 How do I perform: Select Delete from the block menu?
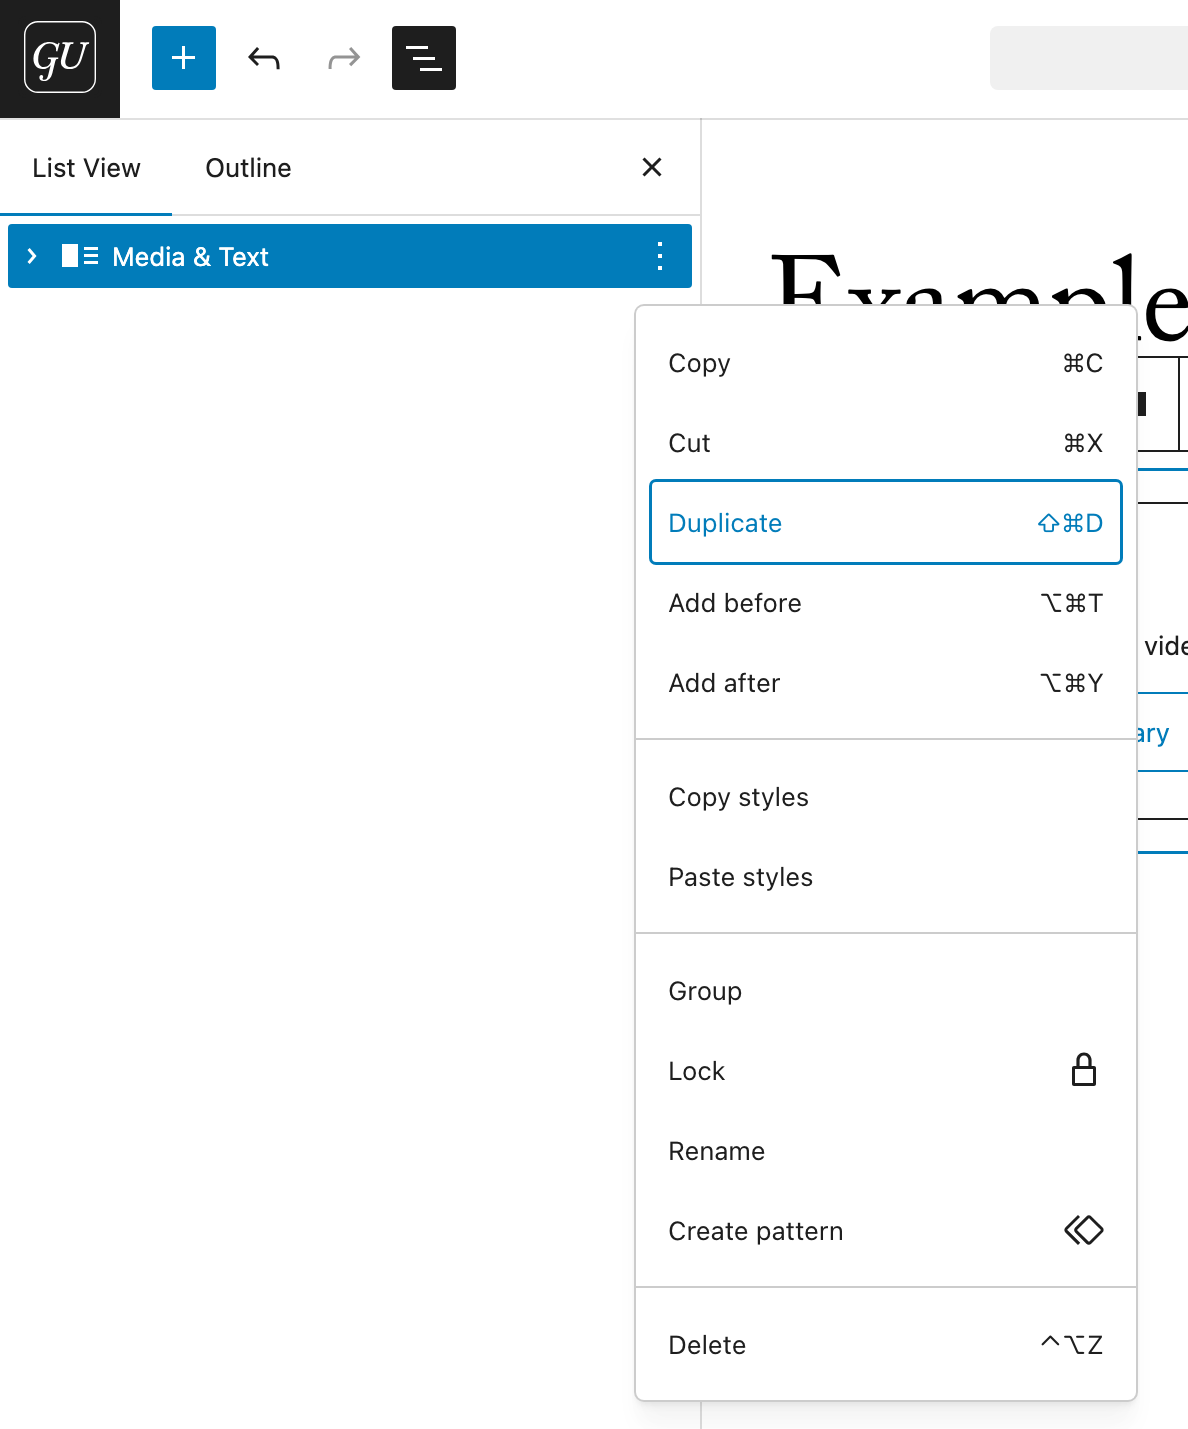tap(886, 1345)
